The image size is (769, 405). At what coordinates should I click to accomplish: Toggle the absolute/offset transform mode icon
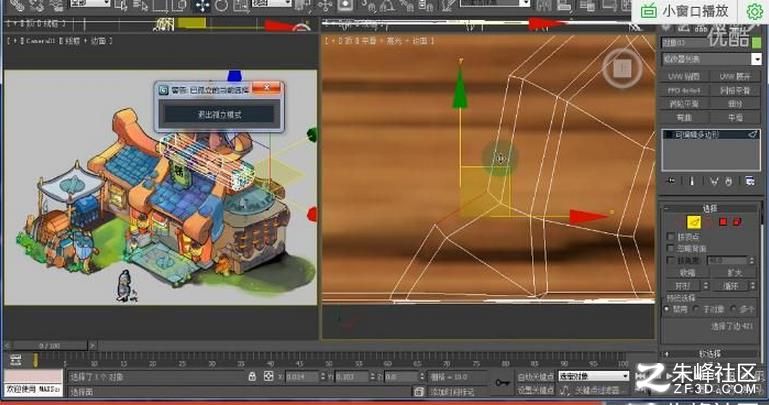coord(268,377)
